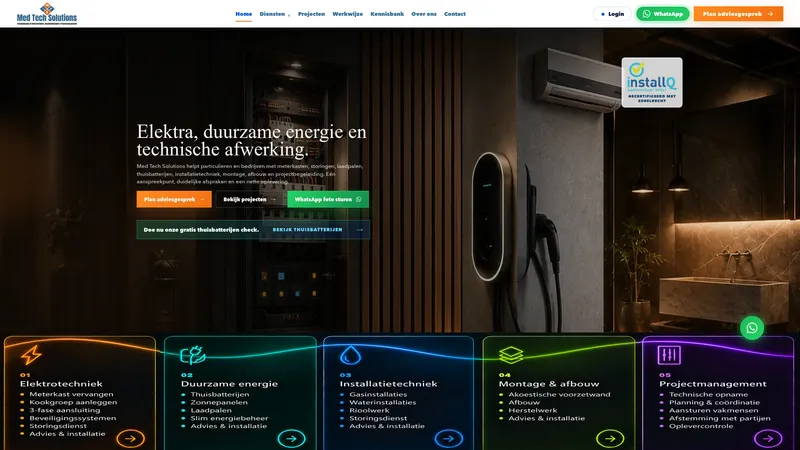The width and height of the screenshot is (800, 450).
Task: Go to the Projecten page
Action: (x=311, y=14)
